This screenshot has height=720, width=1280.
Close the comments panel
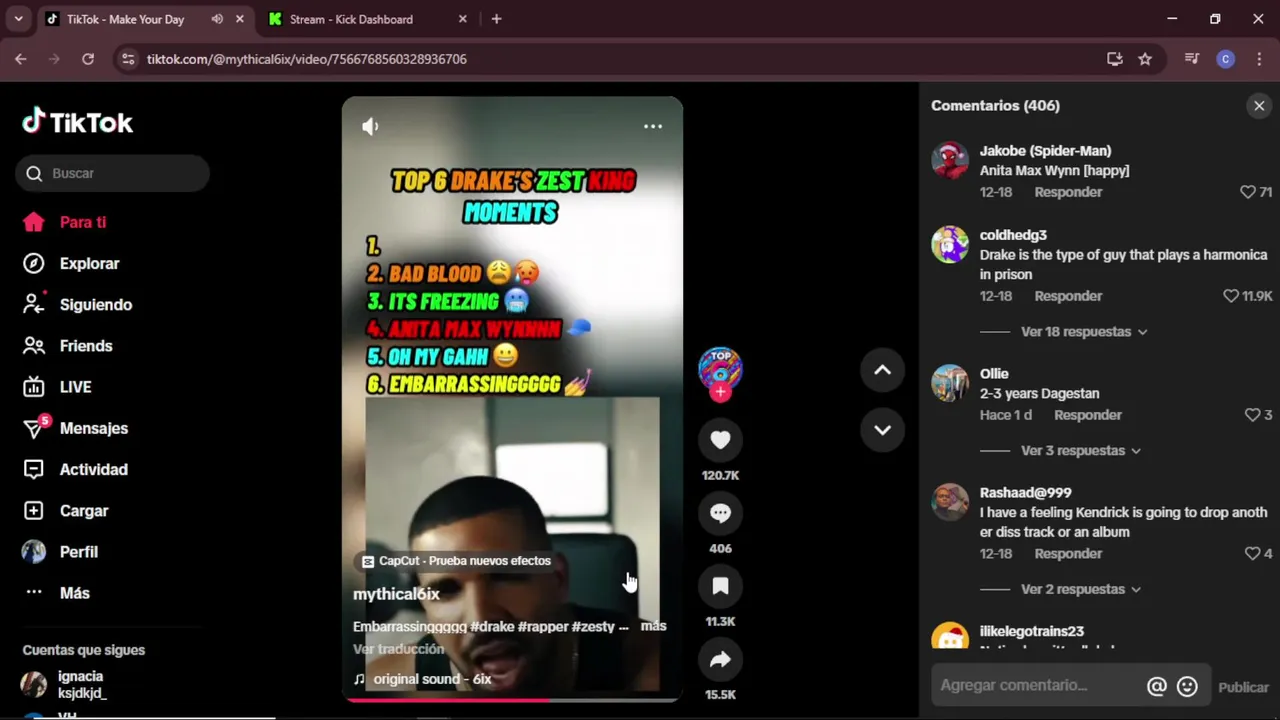(1259, 106)
